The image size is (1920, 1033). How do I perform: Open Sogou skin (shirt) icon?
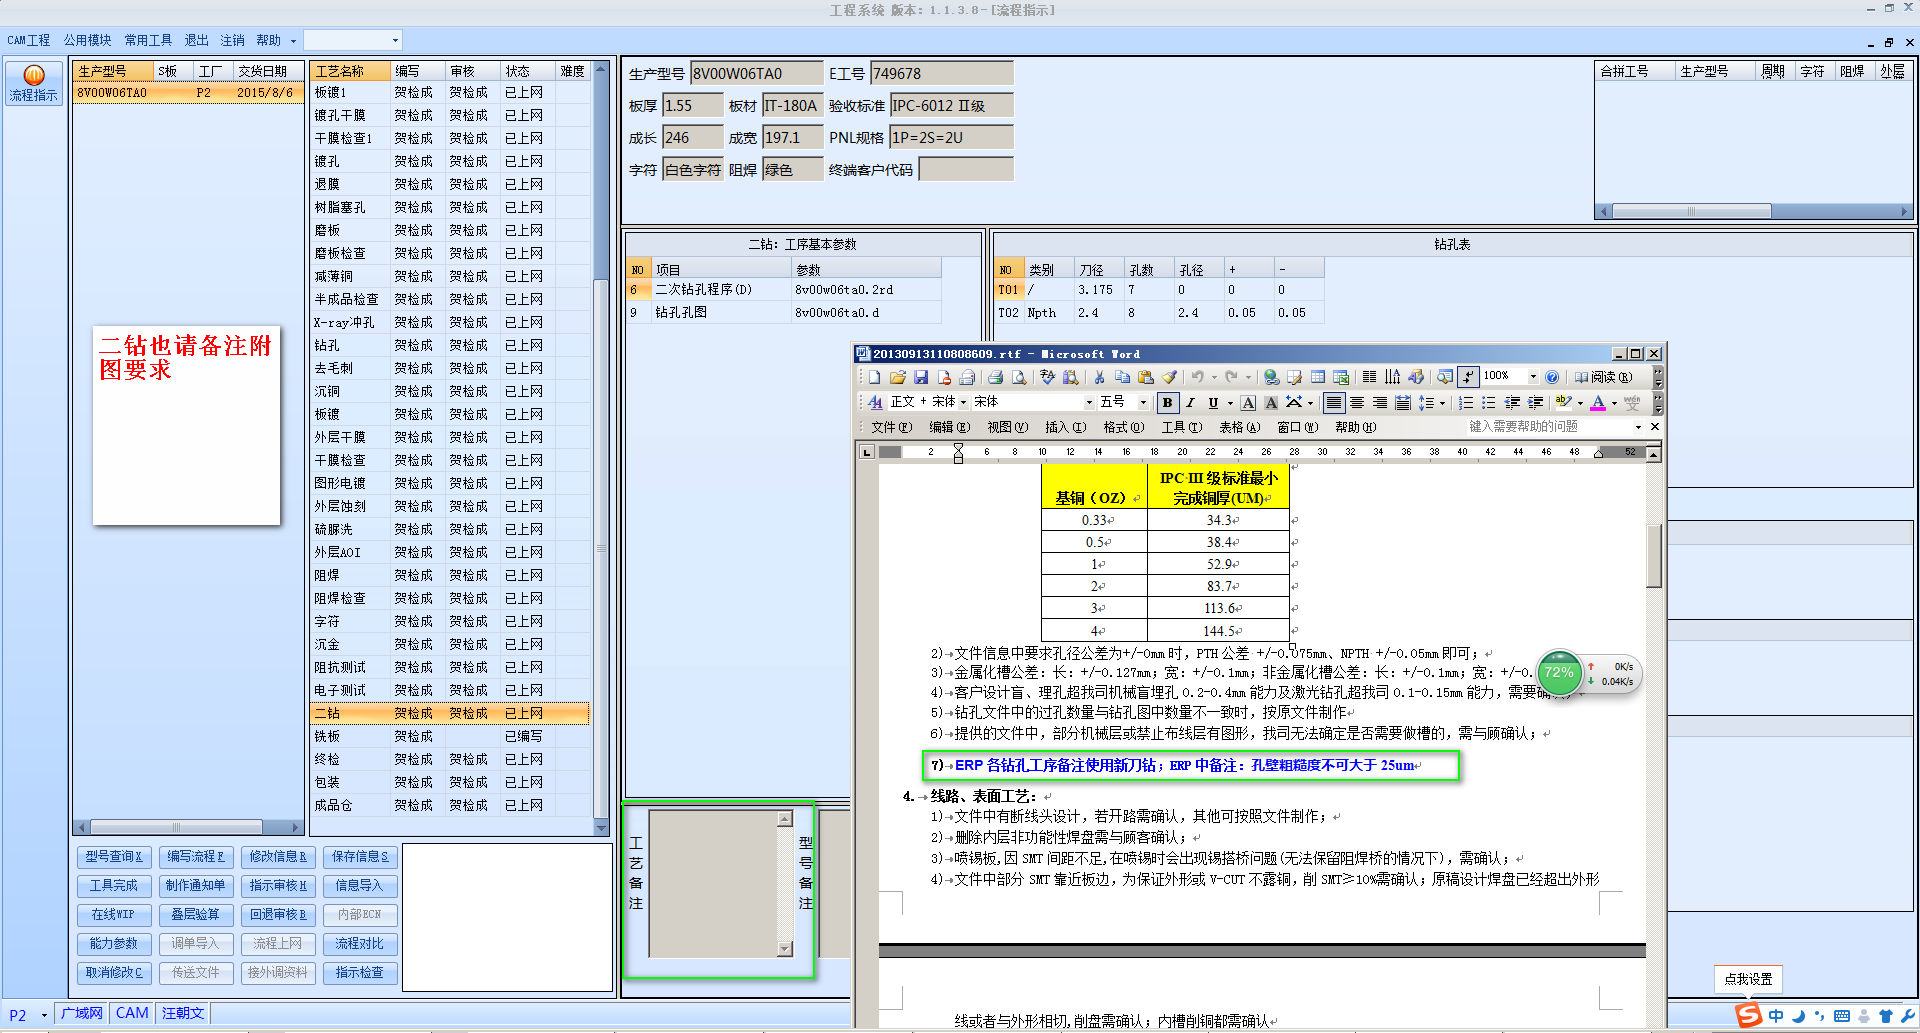point(1886,1016)
